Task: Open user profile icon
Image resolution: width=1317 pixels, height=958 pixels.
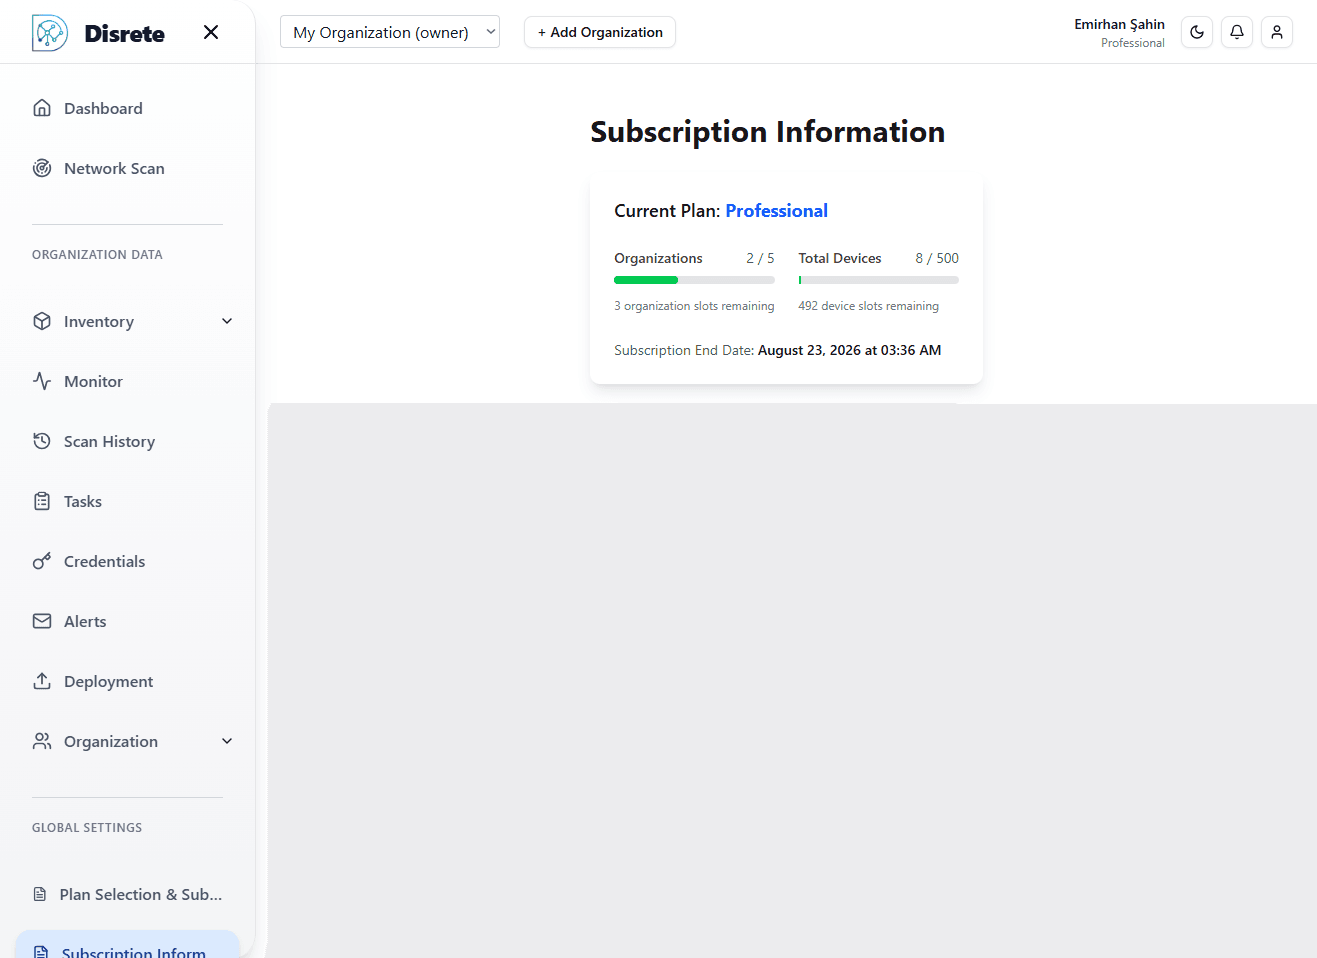Action: click(1277, 32)
